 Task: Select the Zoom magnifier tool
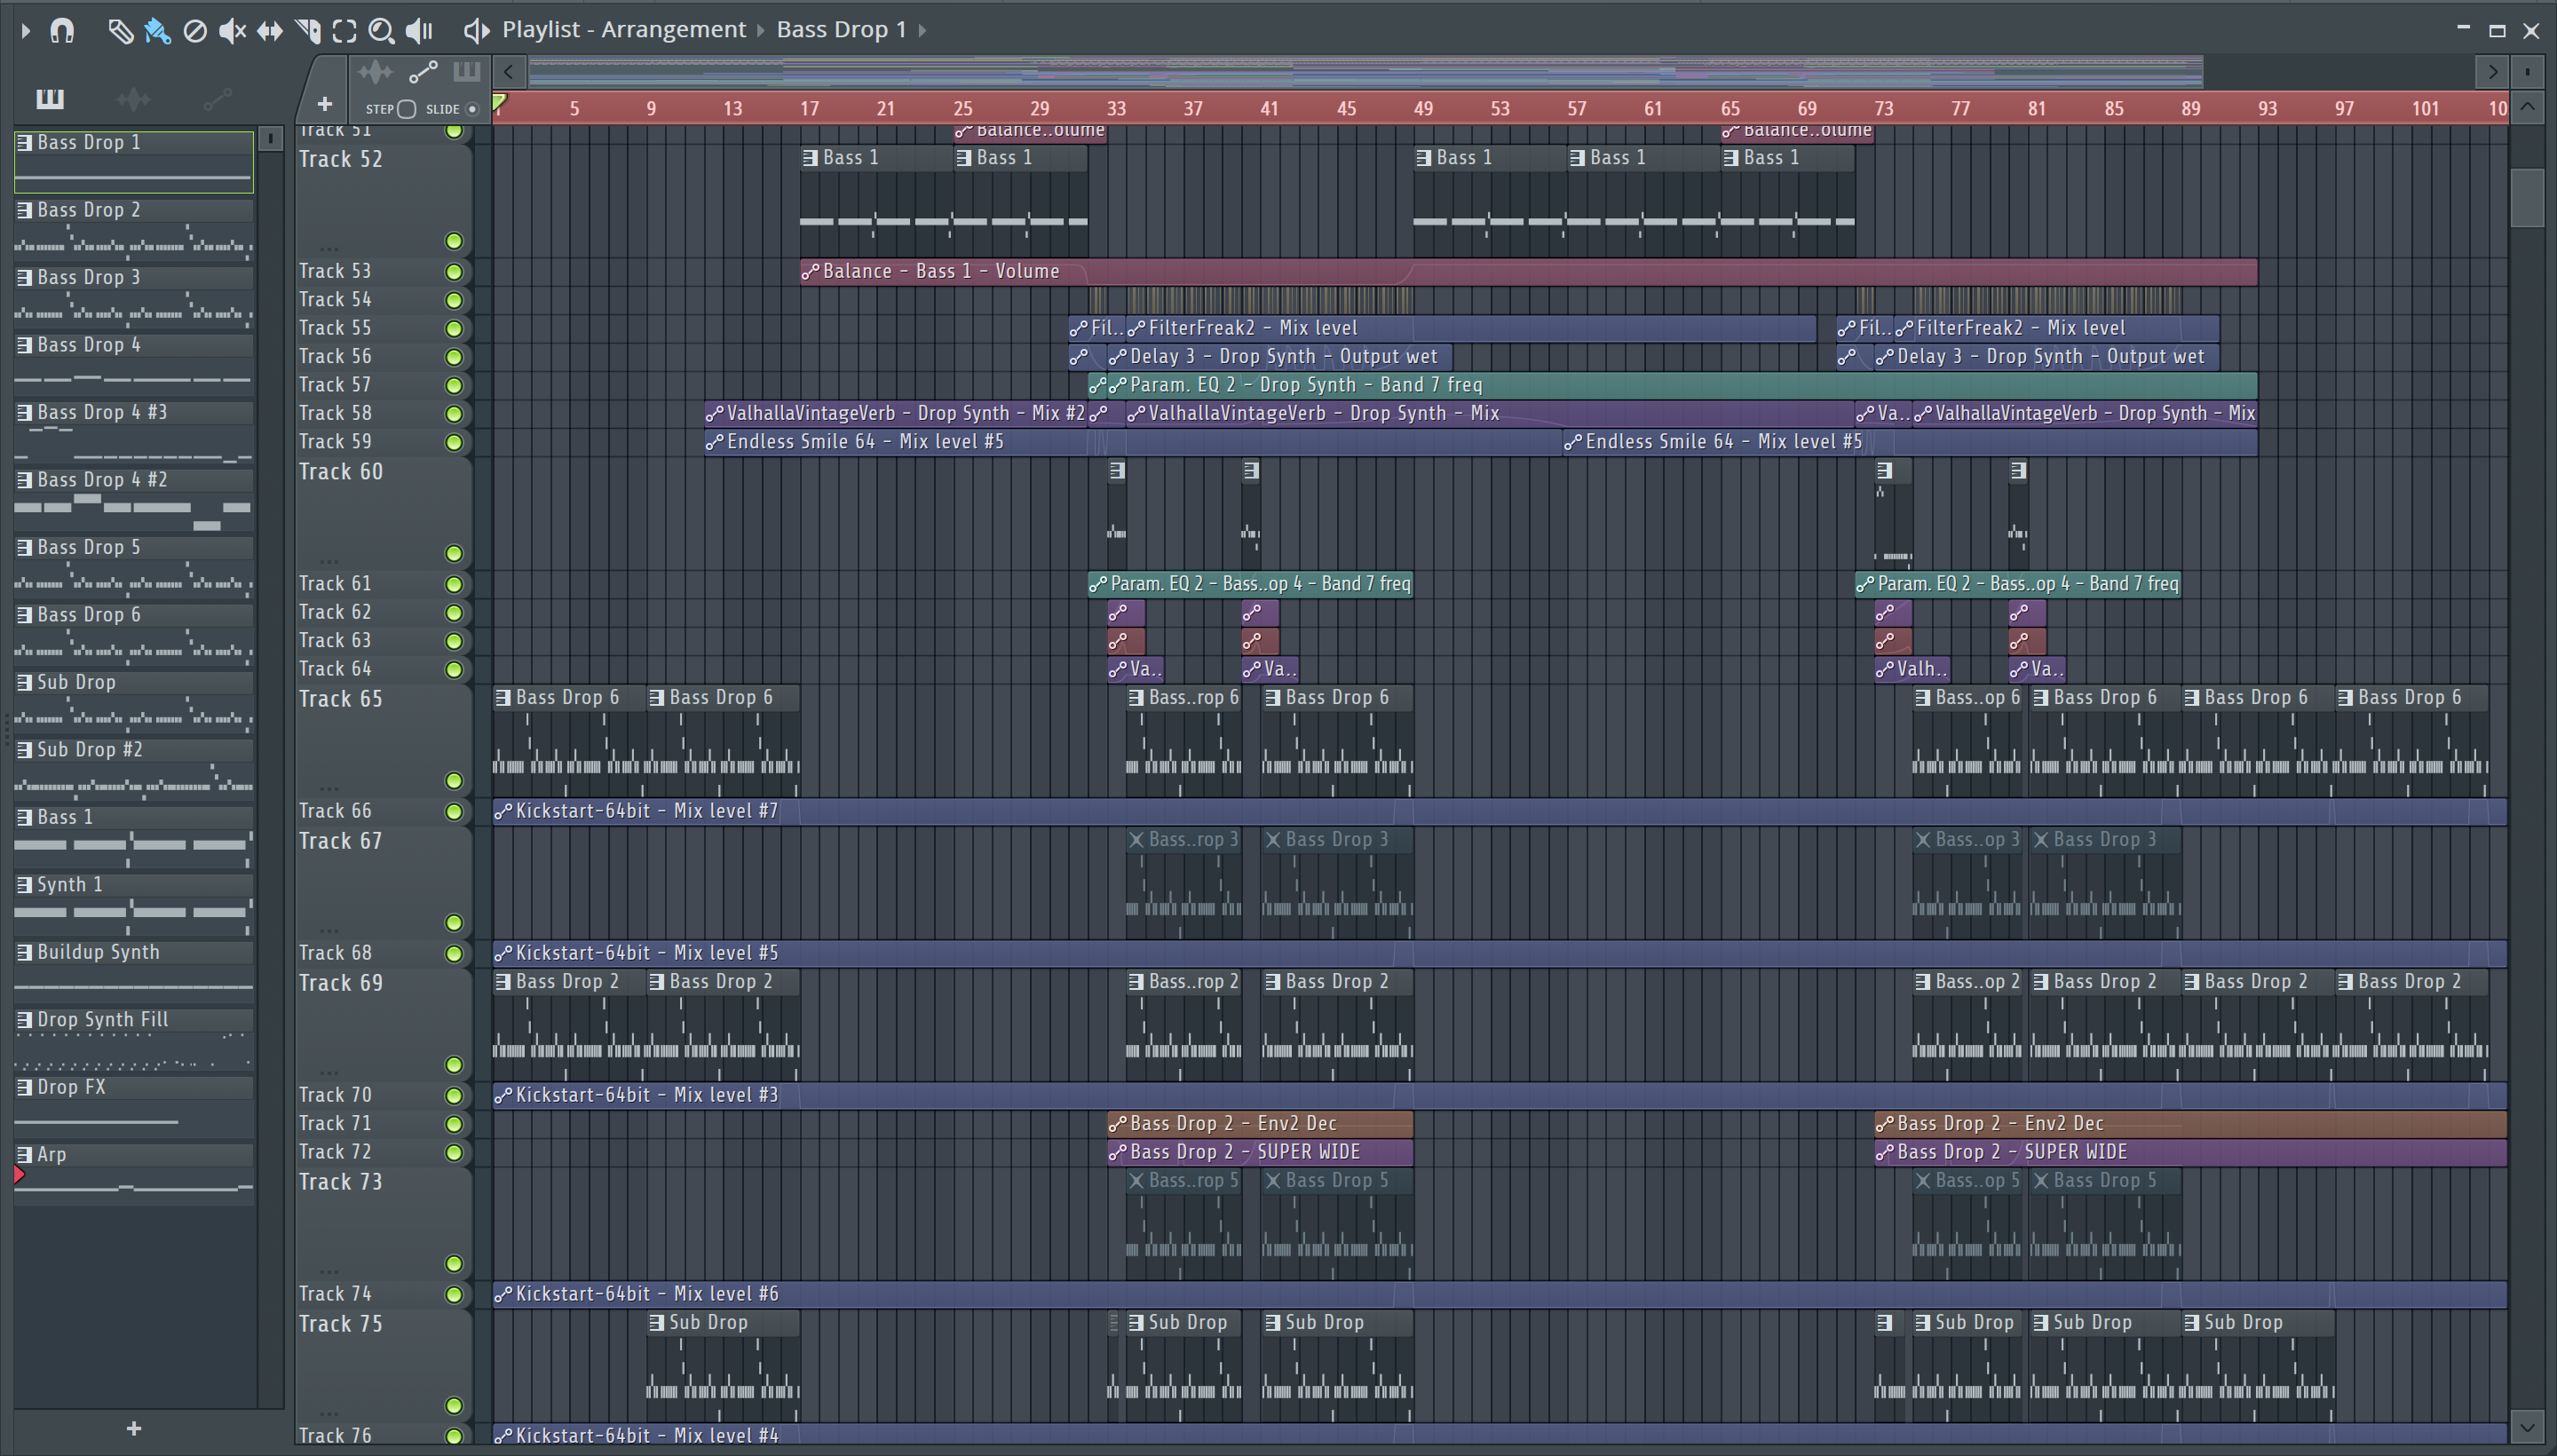coord(381,31)
